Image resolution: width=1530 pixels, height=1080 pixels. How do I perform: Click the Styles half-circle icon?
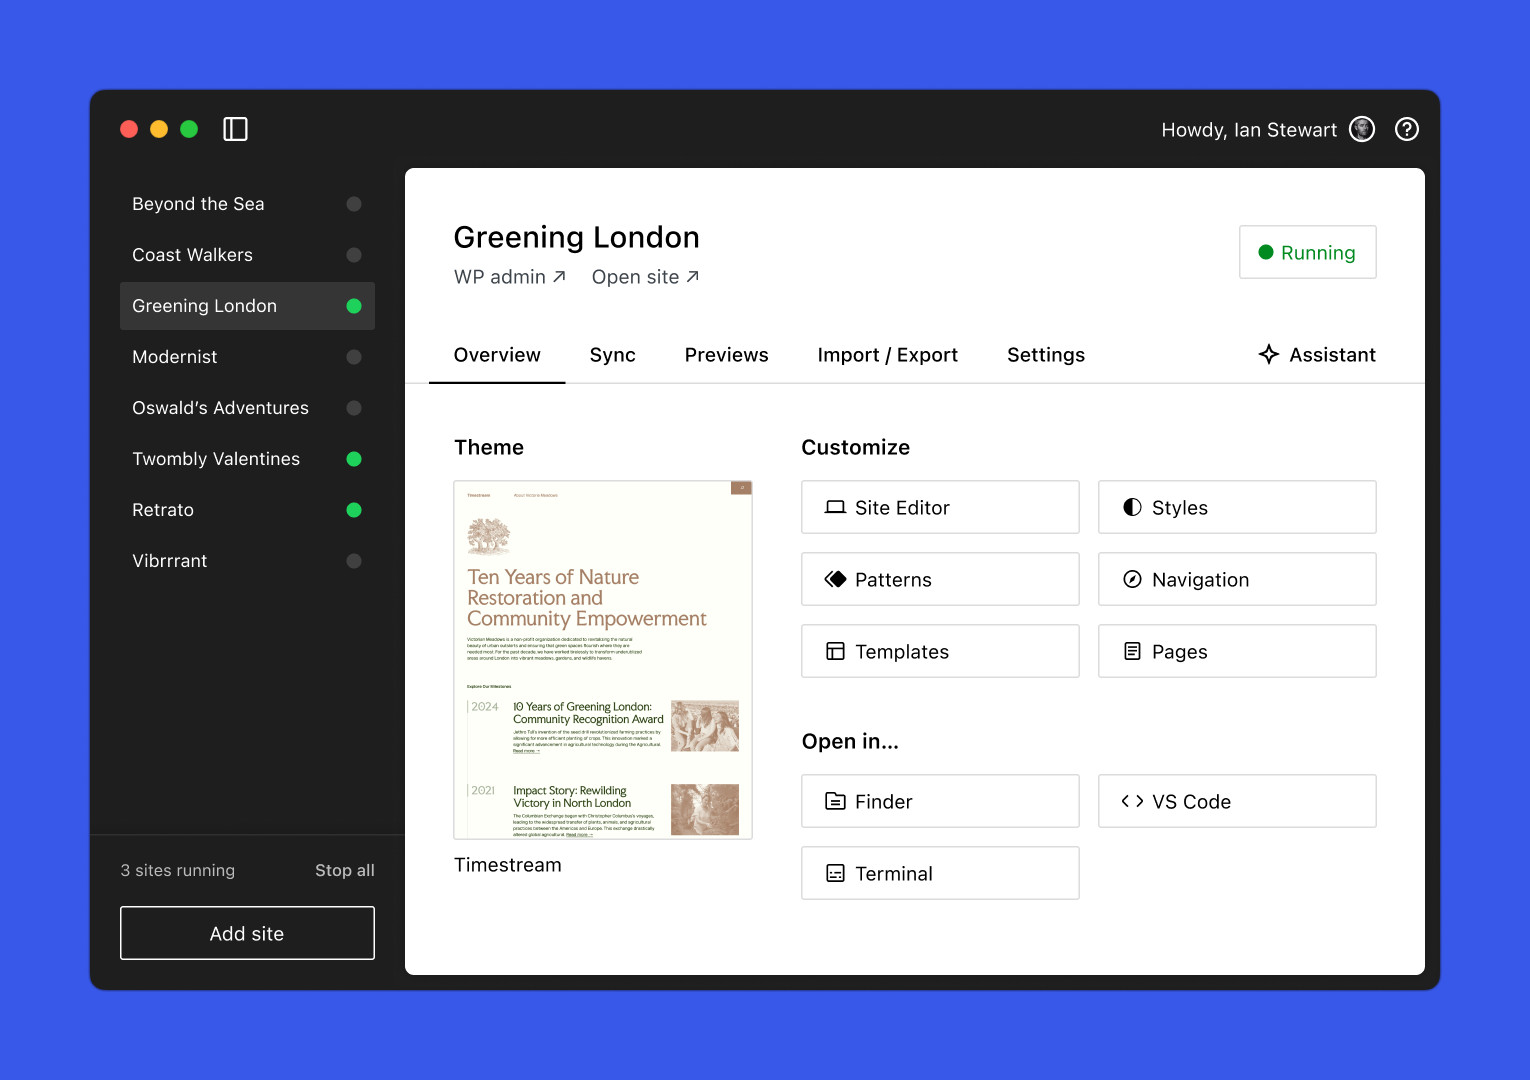(1132, 507)
